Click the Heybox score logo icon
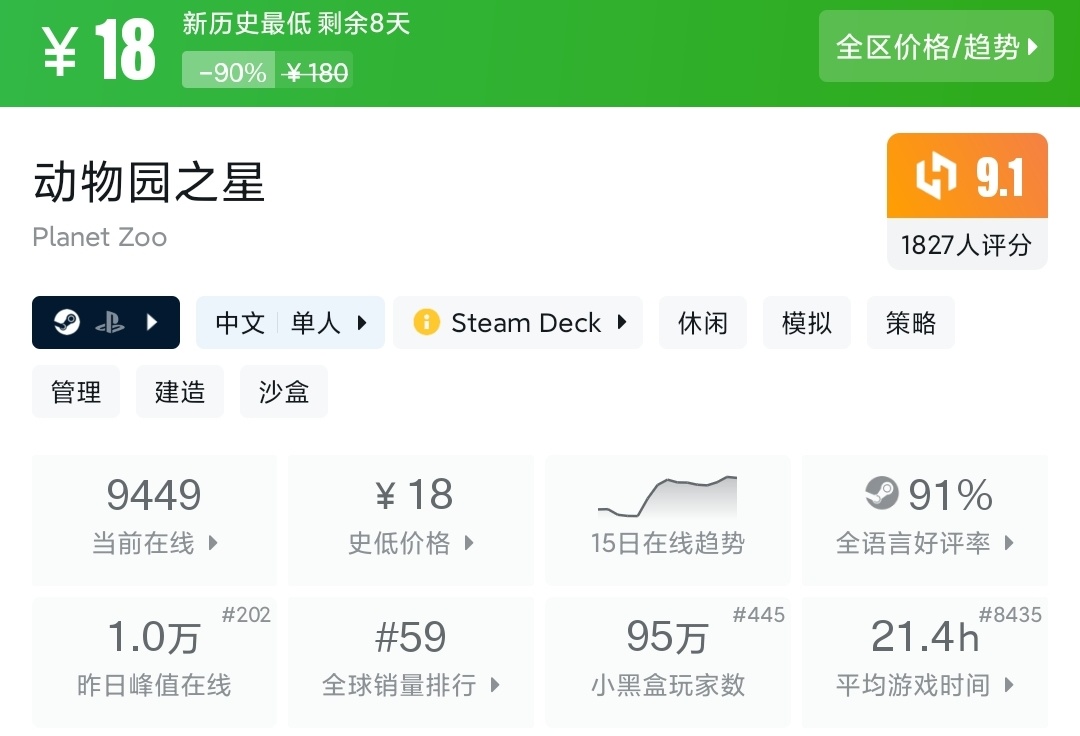1080x736 pixels. point(936,177)
